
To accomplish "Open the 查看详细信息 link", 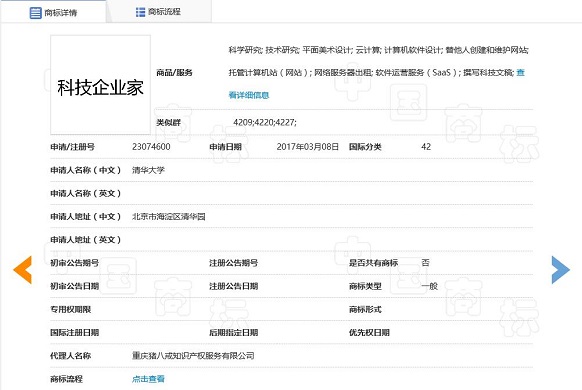I will 249,95.
